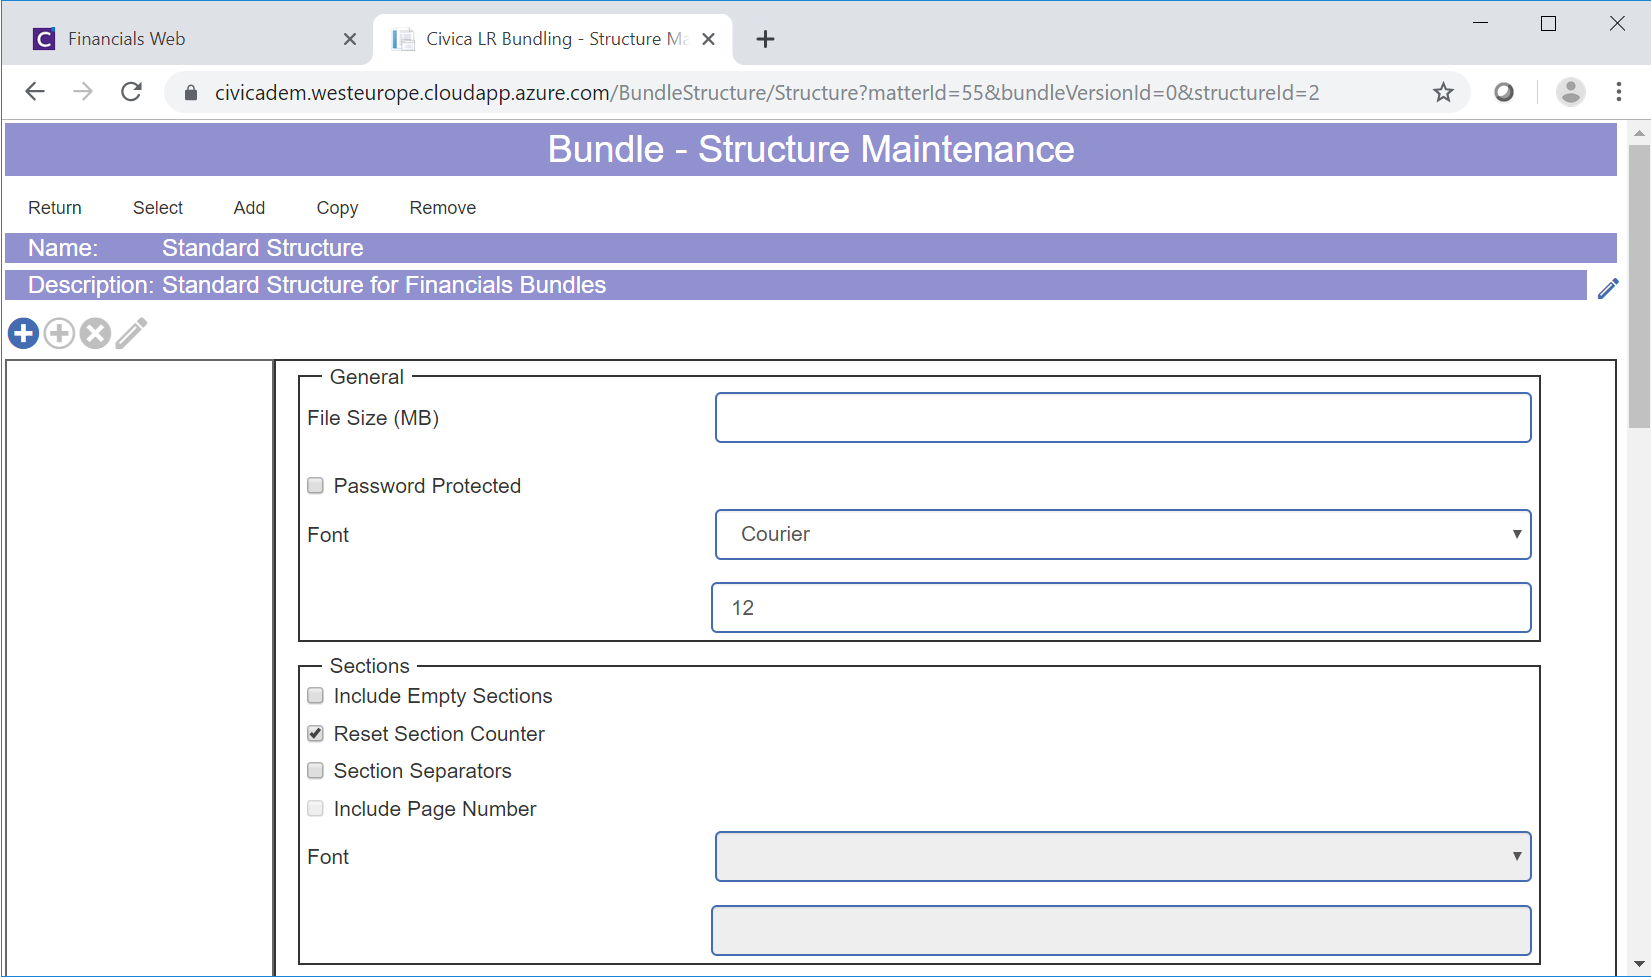Reload the page
The height and width of the screenshot is (977, 1651).
point(131,92)
